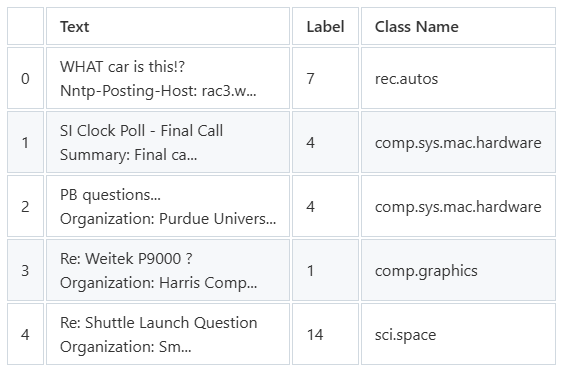The height and width of the screenshot is (373, 565).
Task: Click the Text column header
Action: coord(168,26)
